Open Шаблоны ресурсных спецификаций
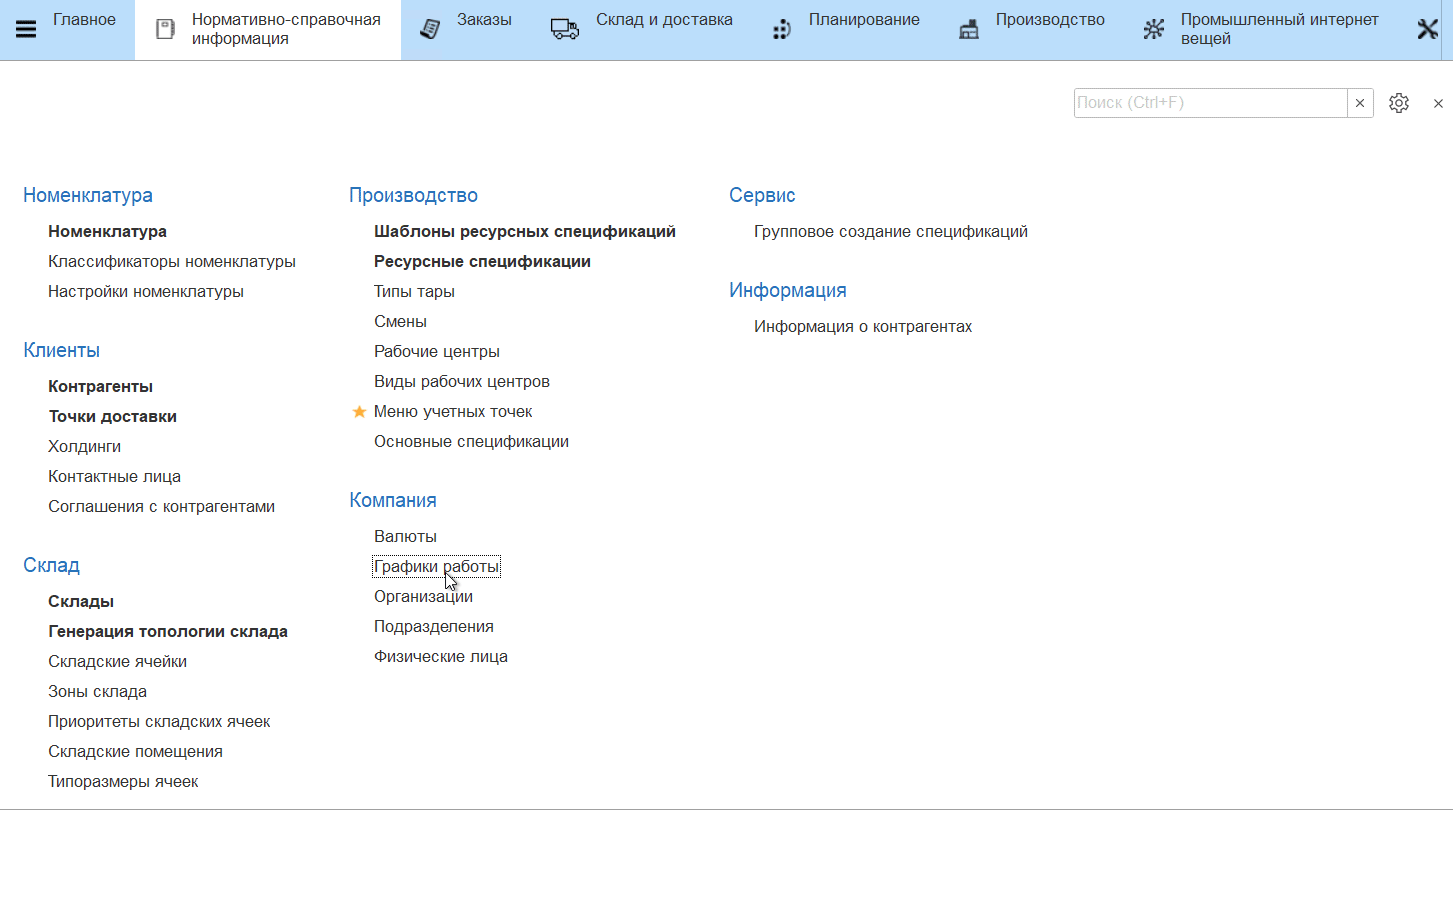This screenshot has height=898, width=1453. tap(525, 231)
